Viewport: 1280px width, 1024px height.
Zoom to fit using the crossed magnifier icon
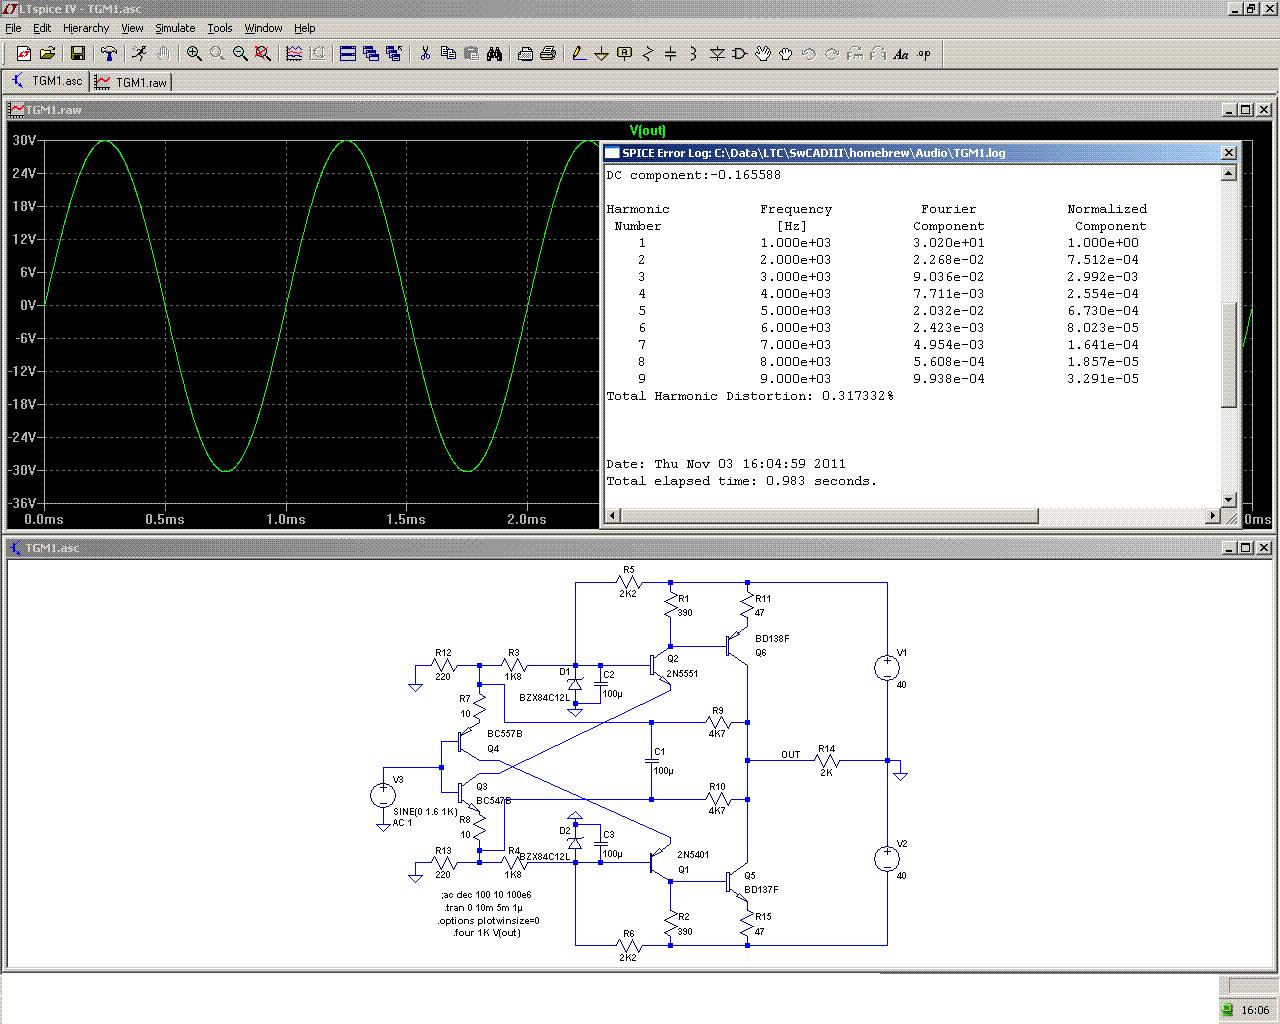tap(263, 54)
